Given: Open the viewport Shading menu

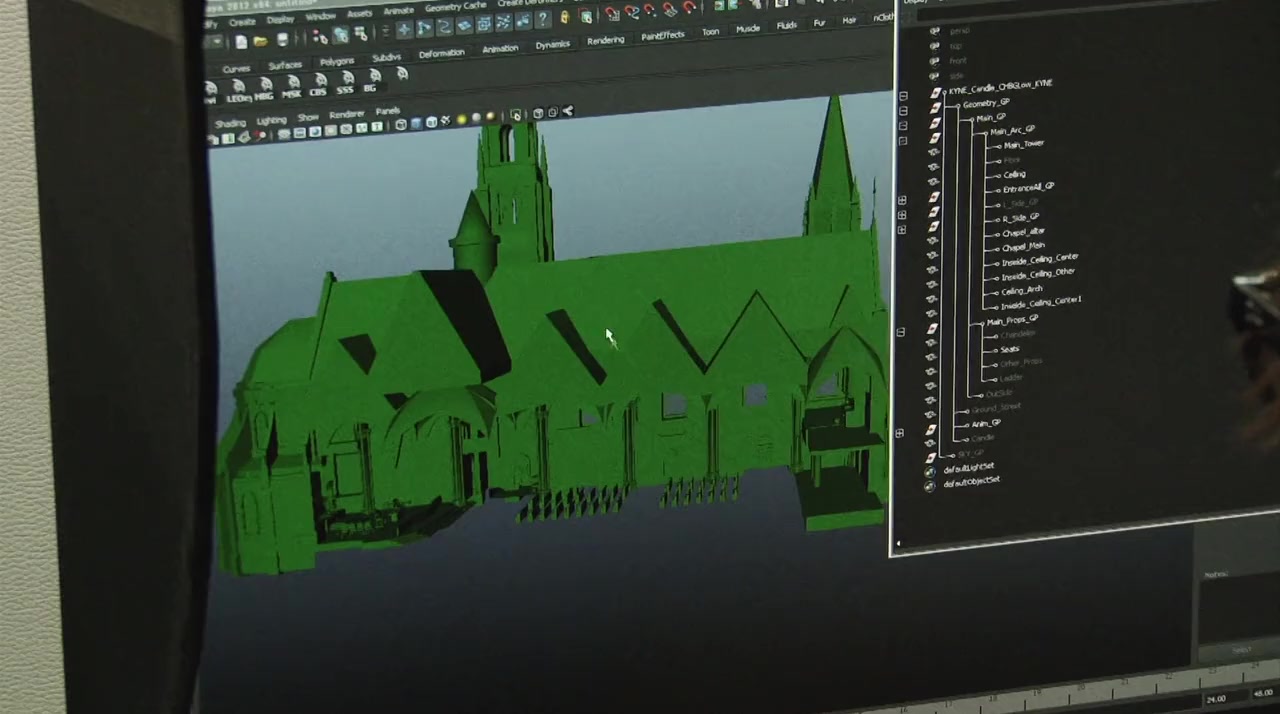Looking at the screenshot, I should [231, 123].
